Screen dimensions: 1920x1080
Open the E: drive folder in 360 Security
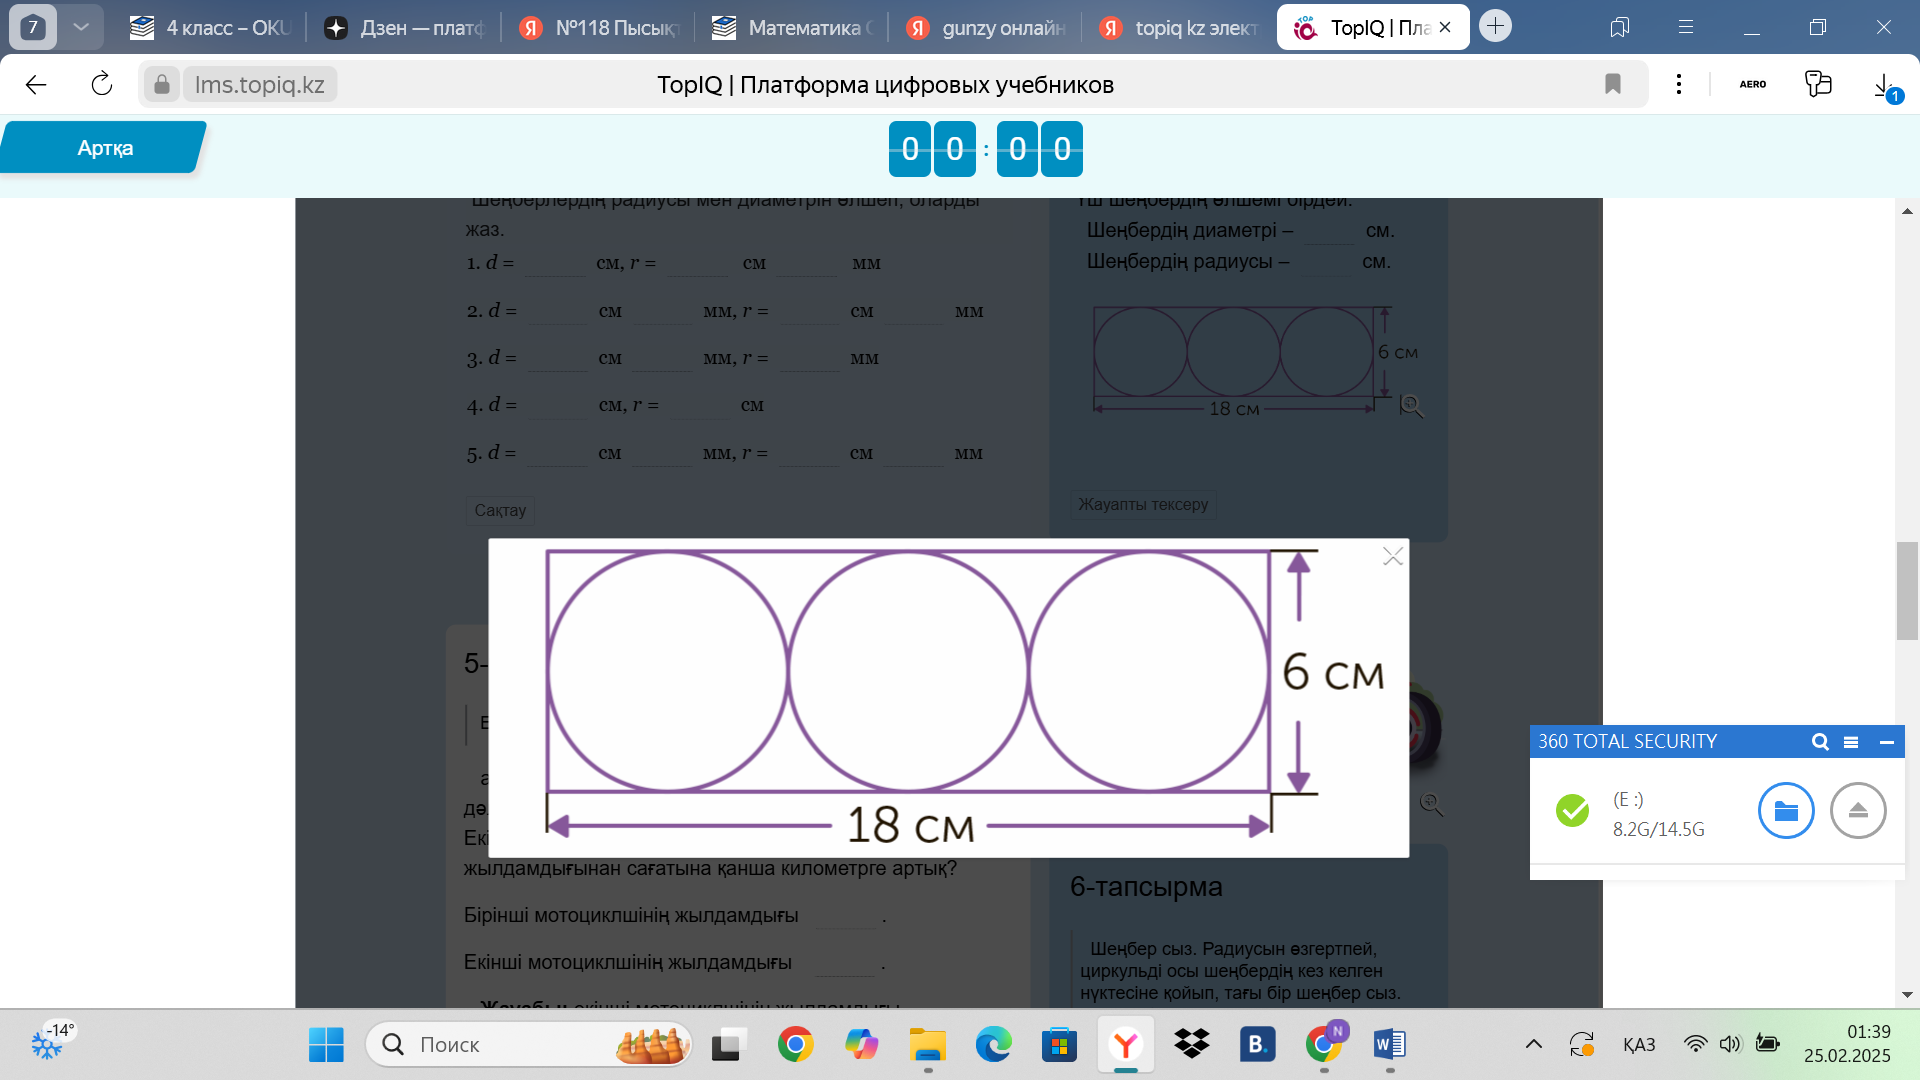tap(1785, 811)
